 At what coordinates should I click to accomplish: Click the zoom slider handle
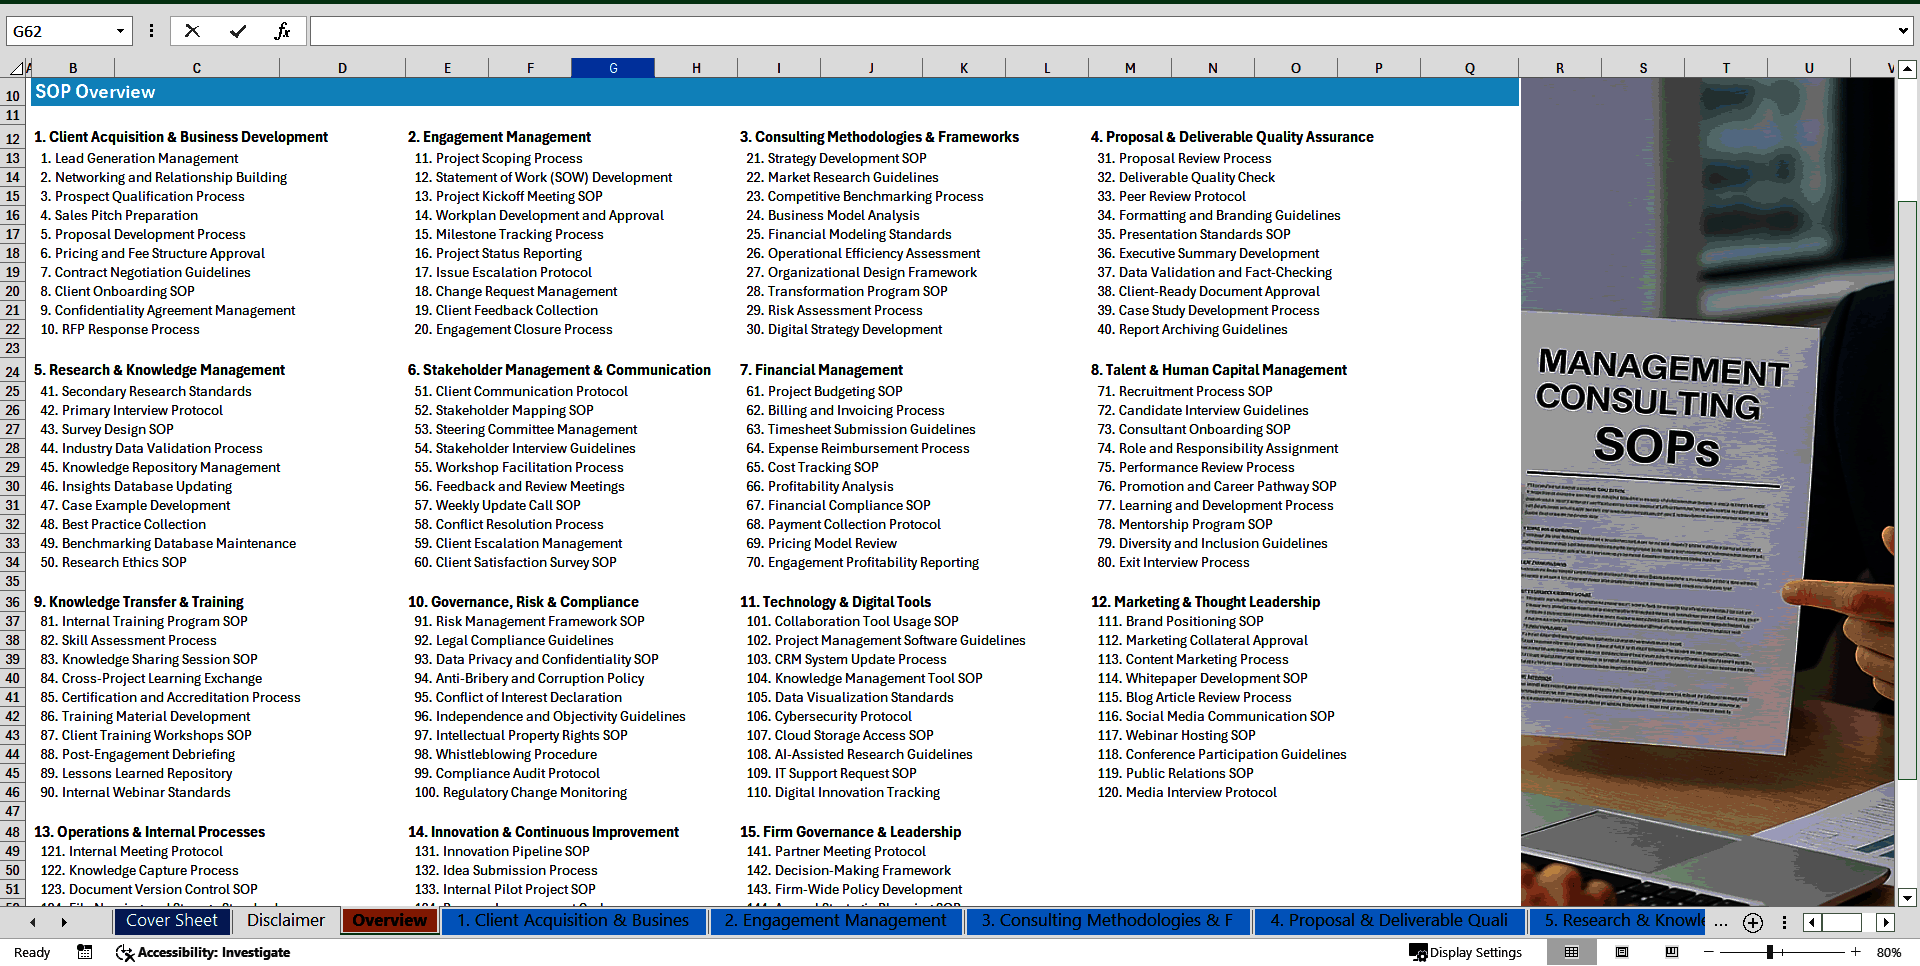point(1769,952)
